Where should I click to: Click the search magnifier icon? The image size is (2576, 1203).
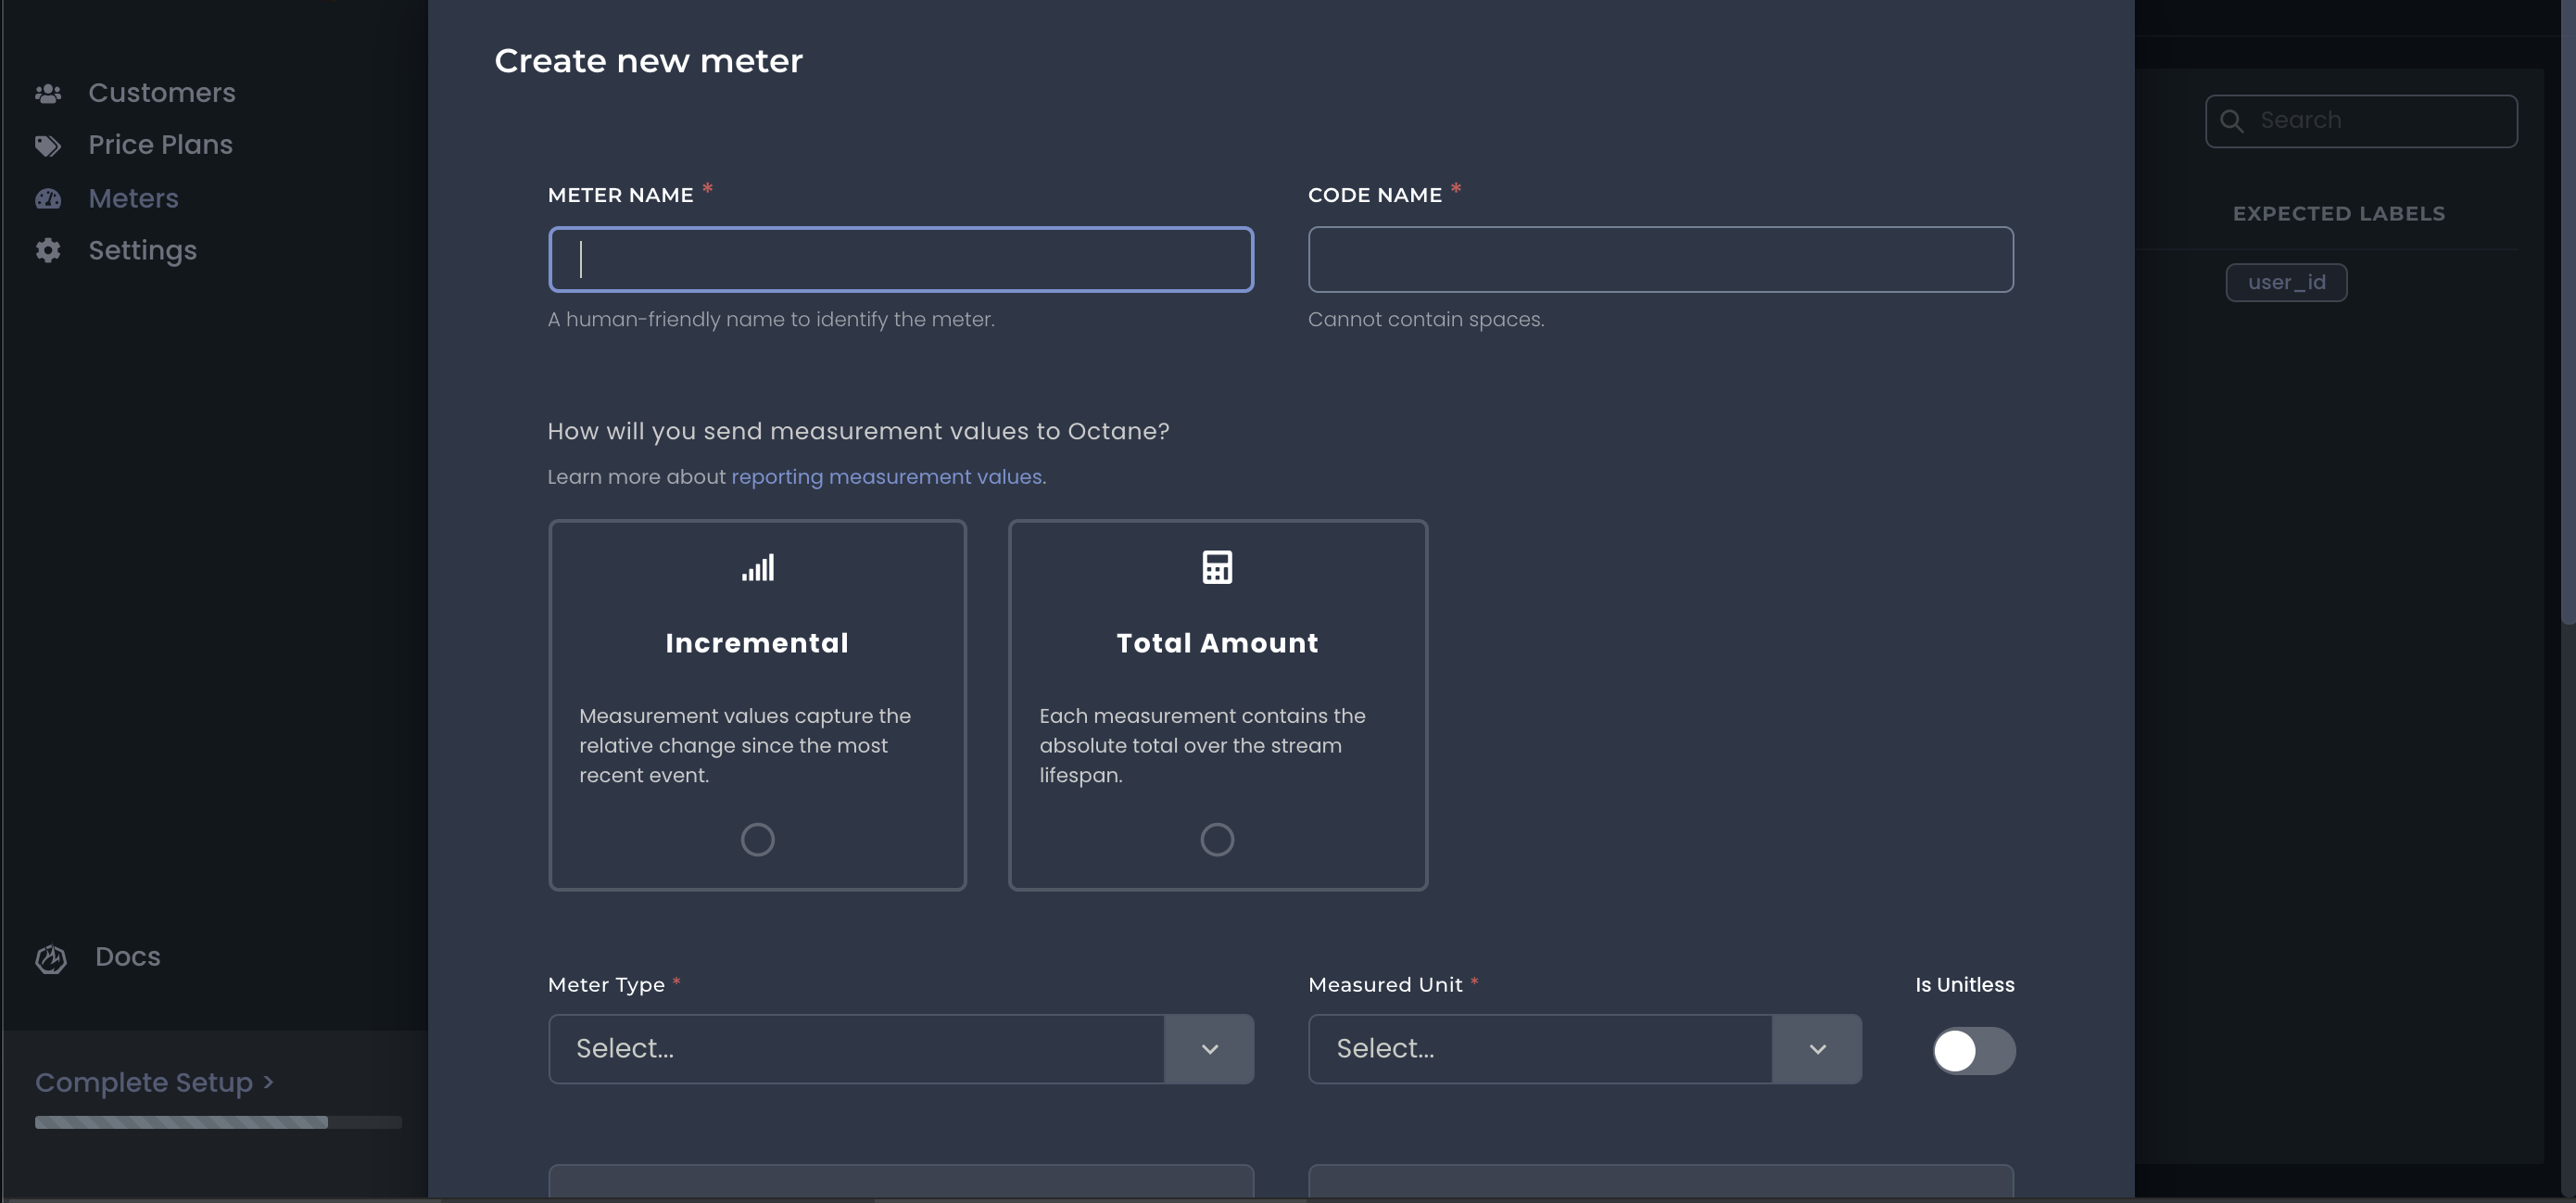pos(2231,121)
